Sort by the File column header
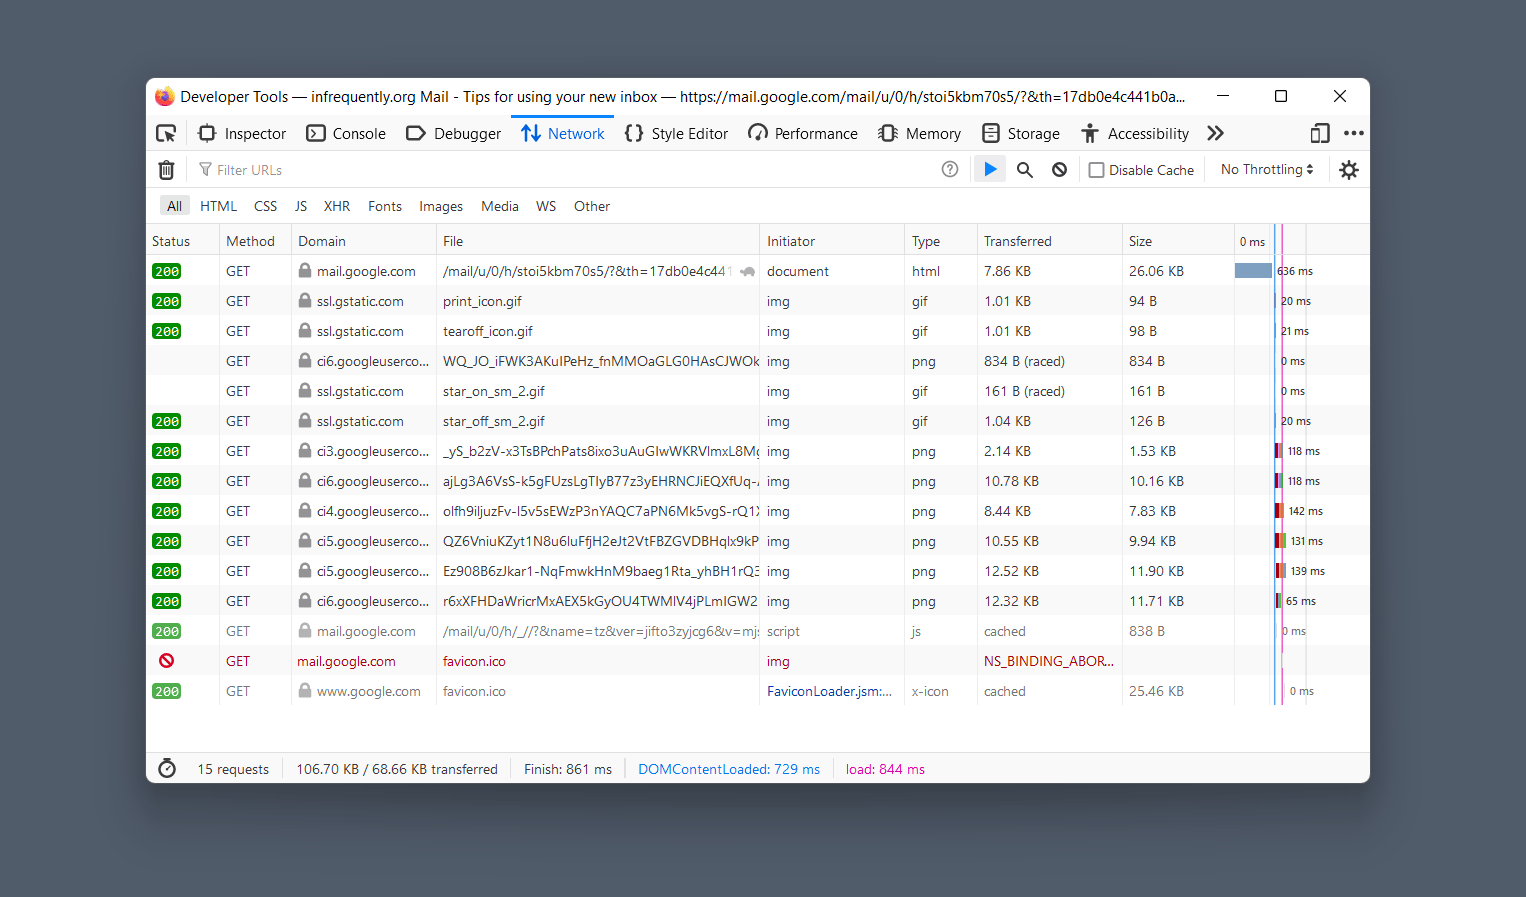The width and height of the screenshot is (1526, 897). [x=598, y=241]
